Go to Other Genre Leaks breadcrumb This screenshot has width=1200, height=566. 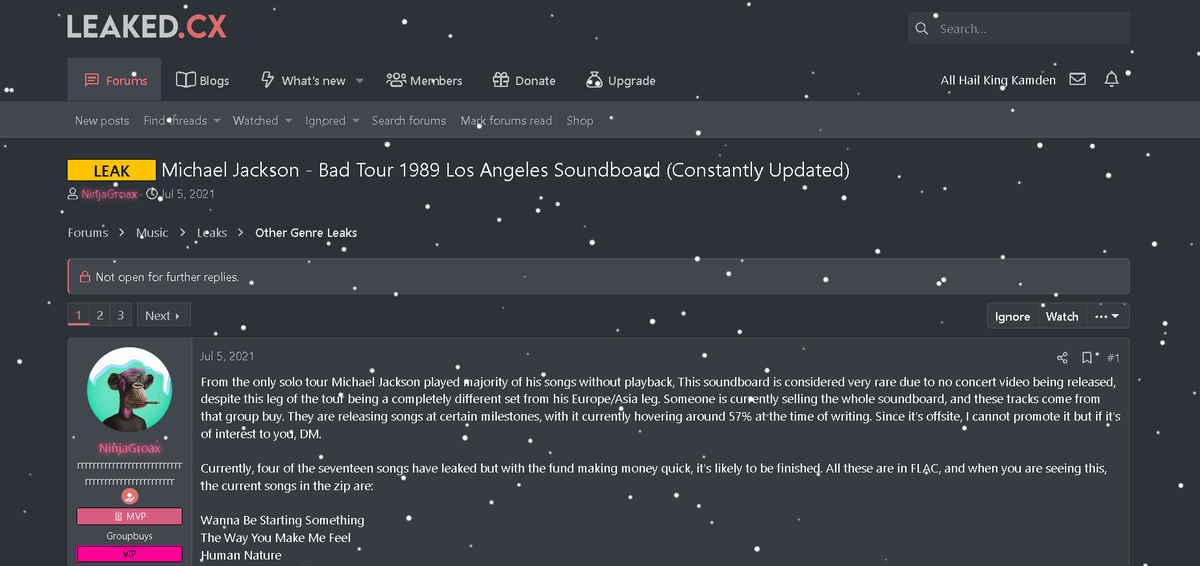click(x=306, y=232)
